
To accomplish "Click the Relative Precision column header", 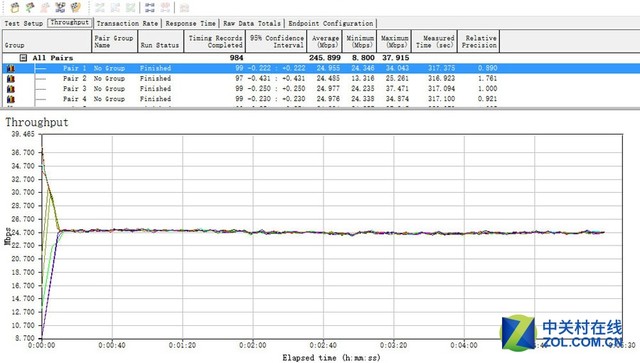I will tap(479, 41).
